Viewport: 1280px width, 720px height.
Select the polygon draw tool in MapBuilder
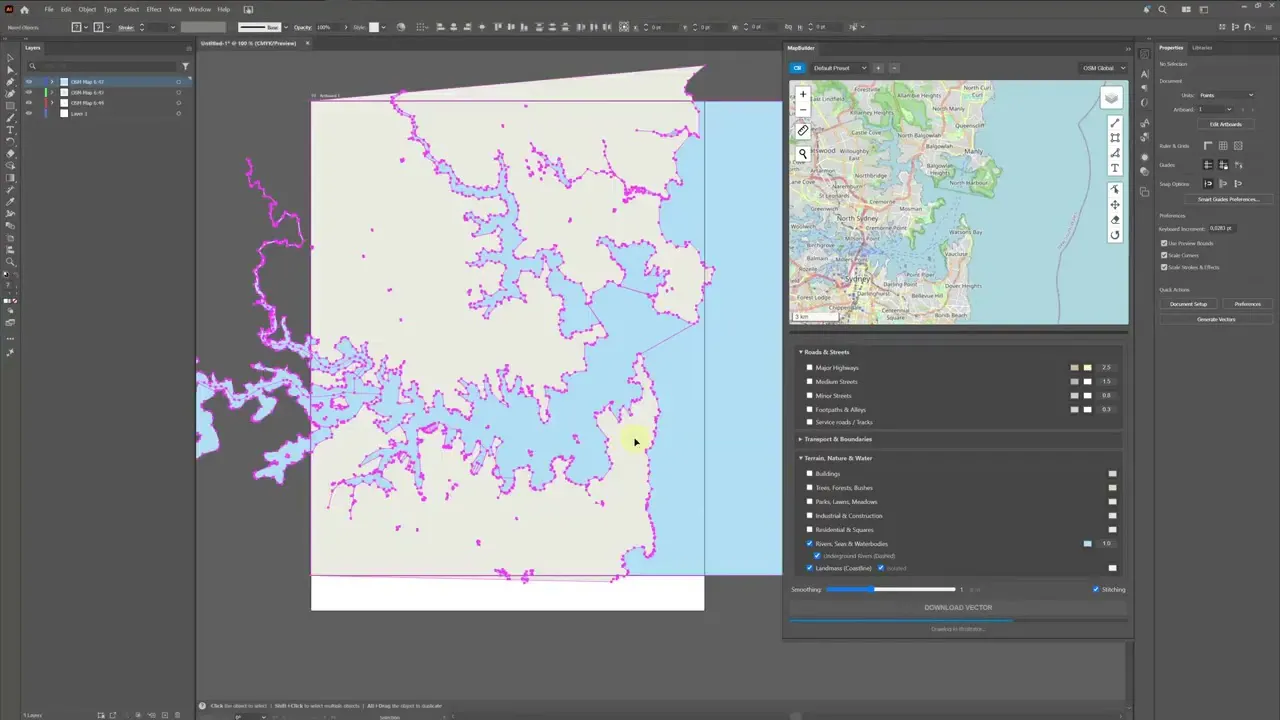1115,153
